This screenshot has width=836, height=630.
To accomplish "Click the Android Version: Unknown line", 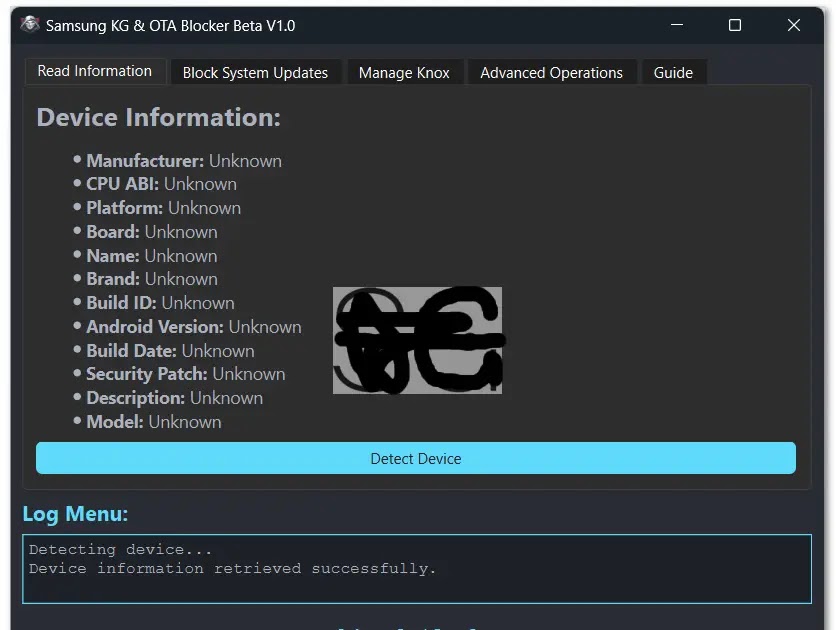I will click(x=194, y=327).
